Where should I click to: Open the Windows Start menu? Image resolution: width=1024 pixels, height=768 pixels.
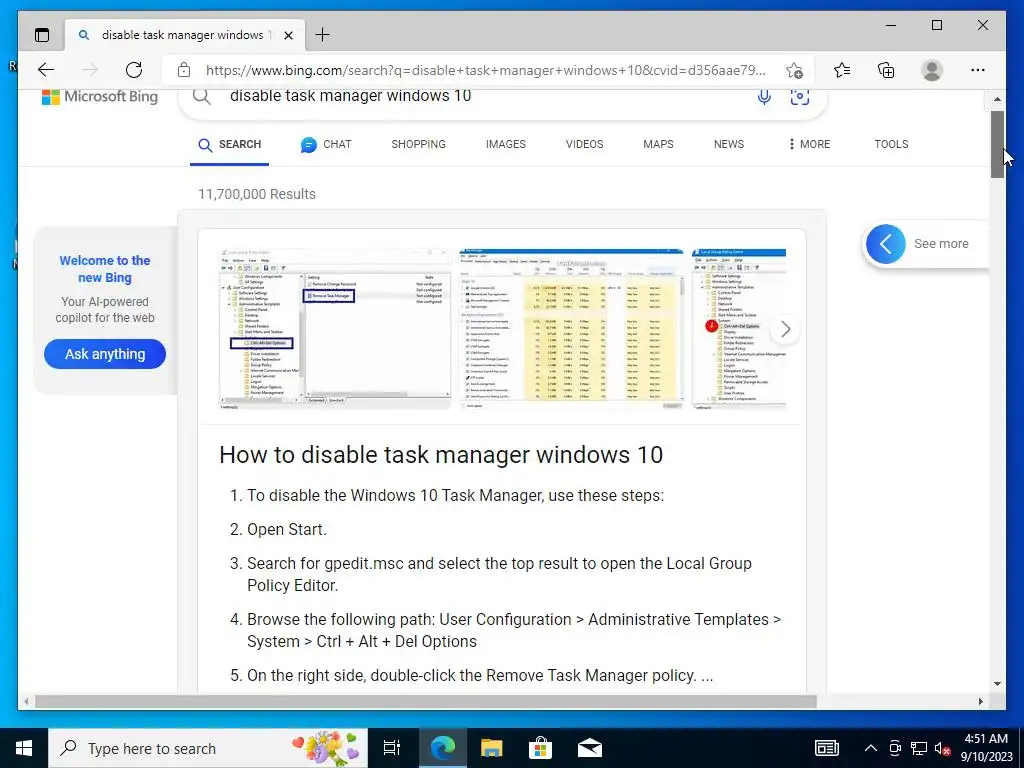(24, 748)
